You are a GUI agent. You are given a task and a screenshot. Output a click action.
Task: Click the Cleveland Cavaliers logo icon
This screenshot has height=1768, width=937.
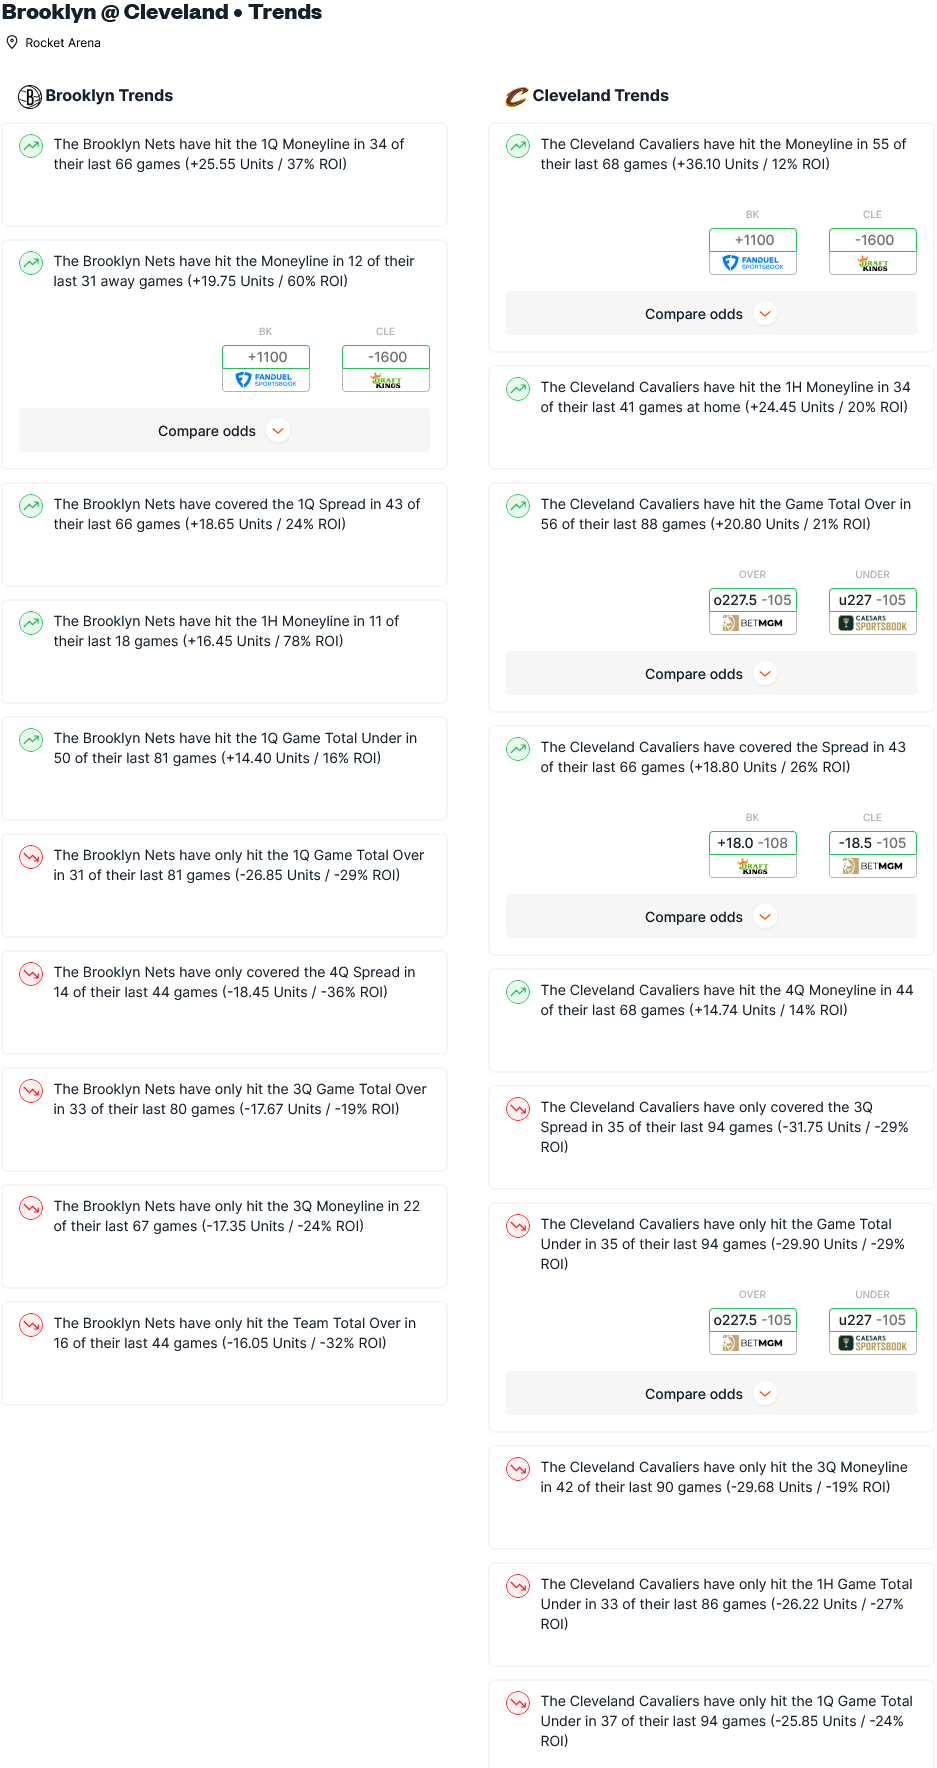(x=516, y=96)
